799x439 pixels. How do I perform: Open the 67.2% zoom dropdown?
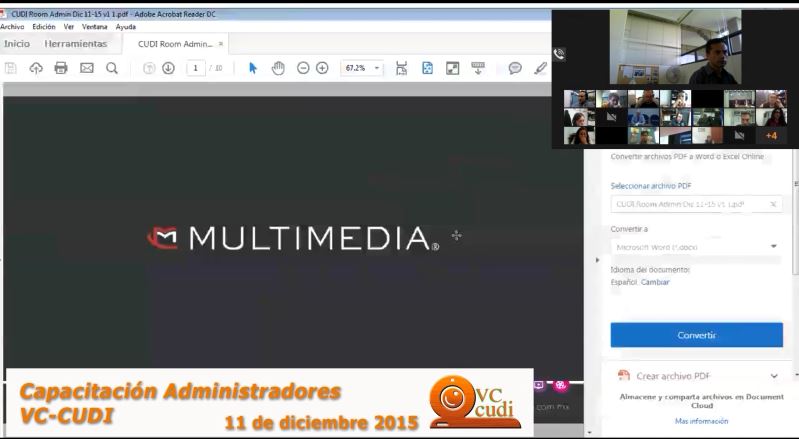362,68
